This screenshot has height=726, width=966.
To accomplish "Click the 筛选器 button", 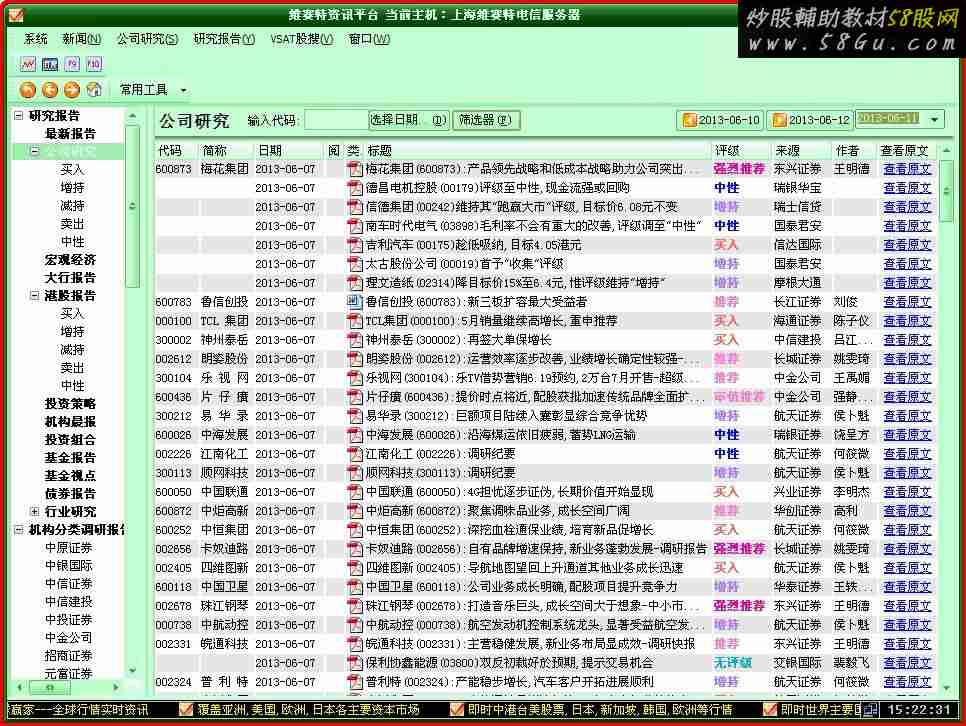I will [x=486, y=120].
